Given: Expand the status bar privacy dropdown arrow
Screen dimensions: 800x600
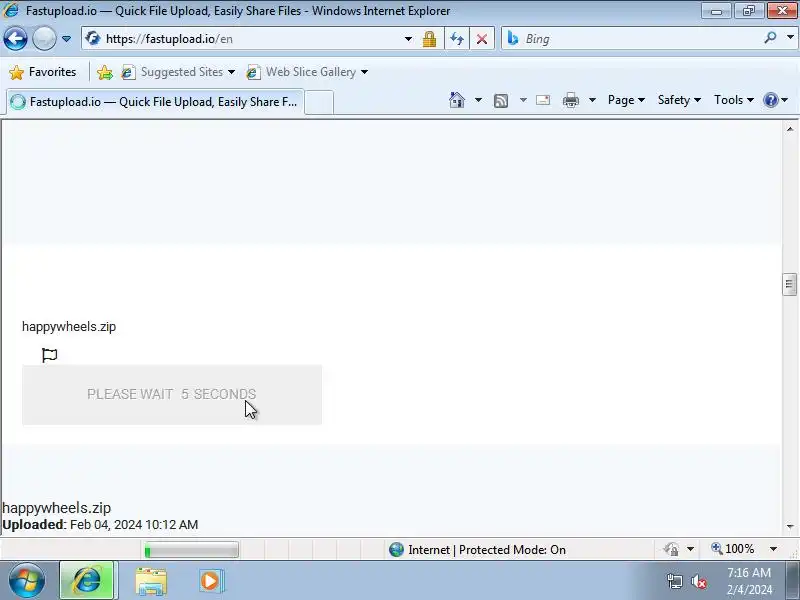Looking at the screenshot, I should 690,549.
